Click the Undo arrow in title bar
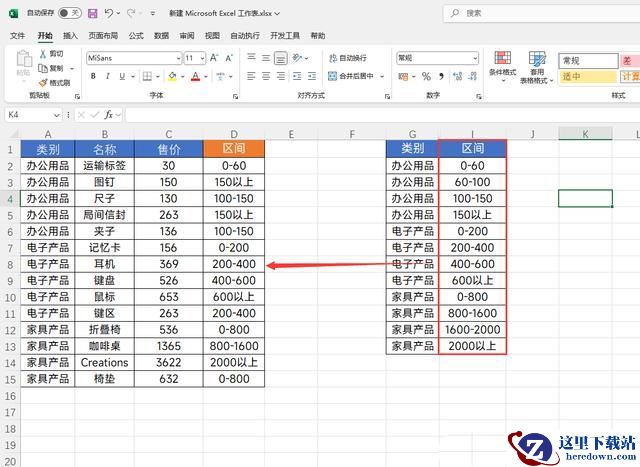The height and width of the screenshot is (467, 640). (109, 13)
